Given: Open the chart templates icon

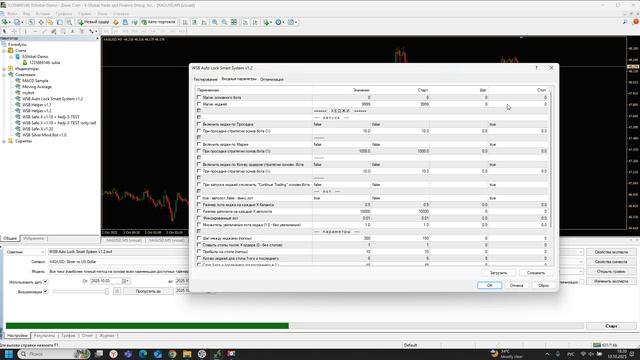Looking at the screenshot, I should click(x=292, y=22).
